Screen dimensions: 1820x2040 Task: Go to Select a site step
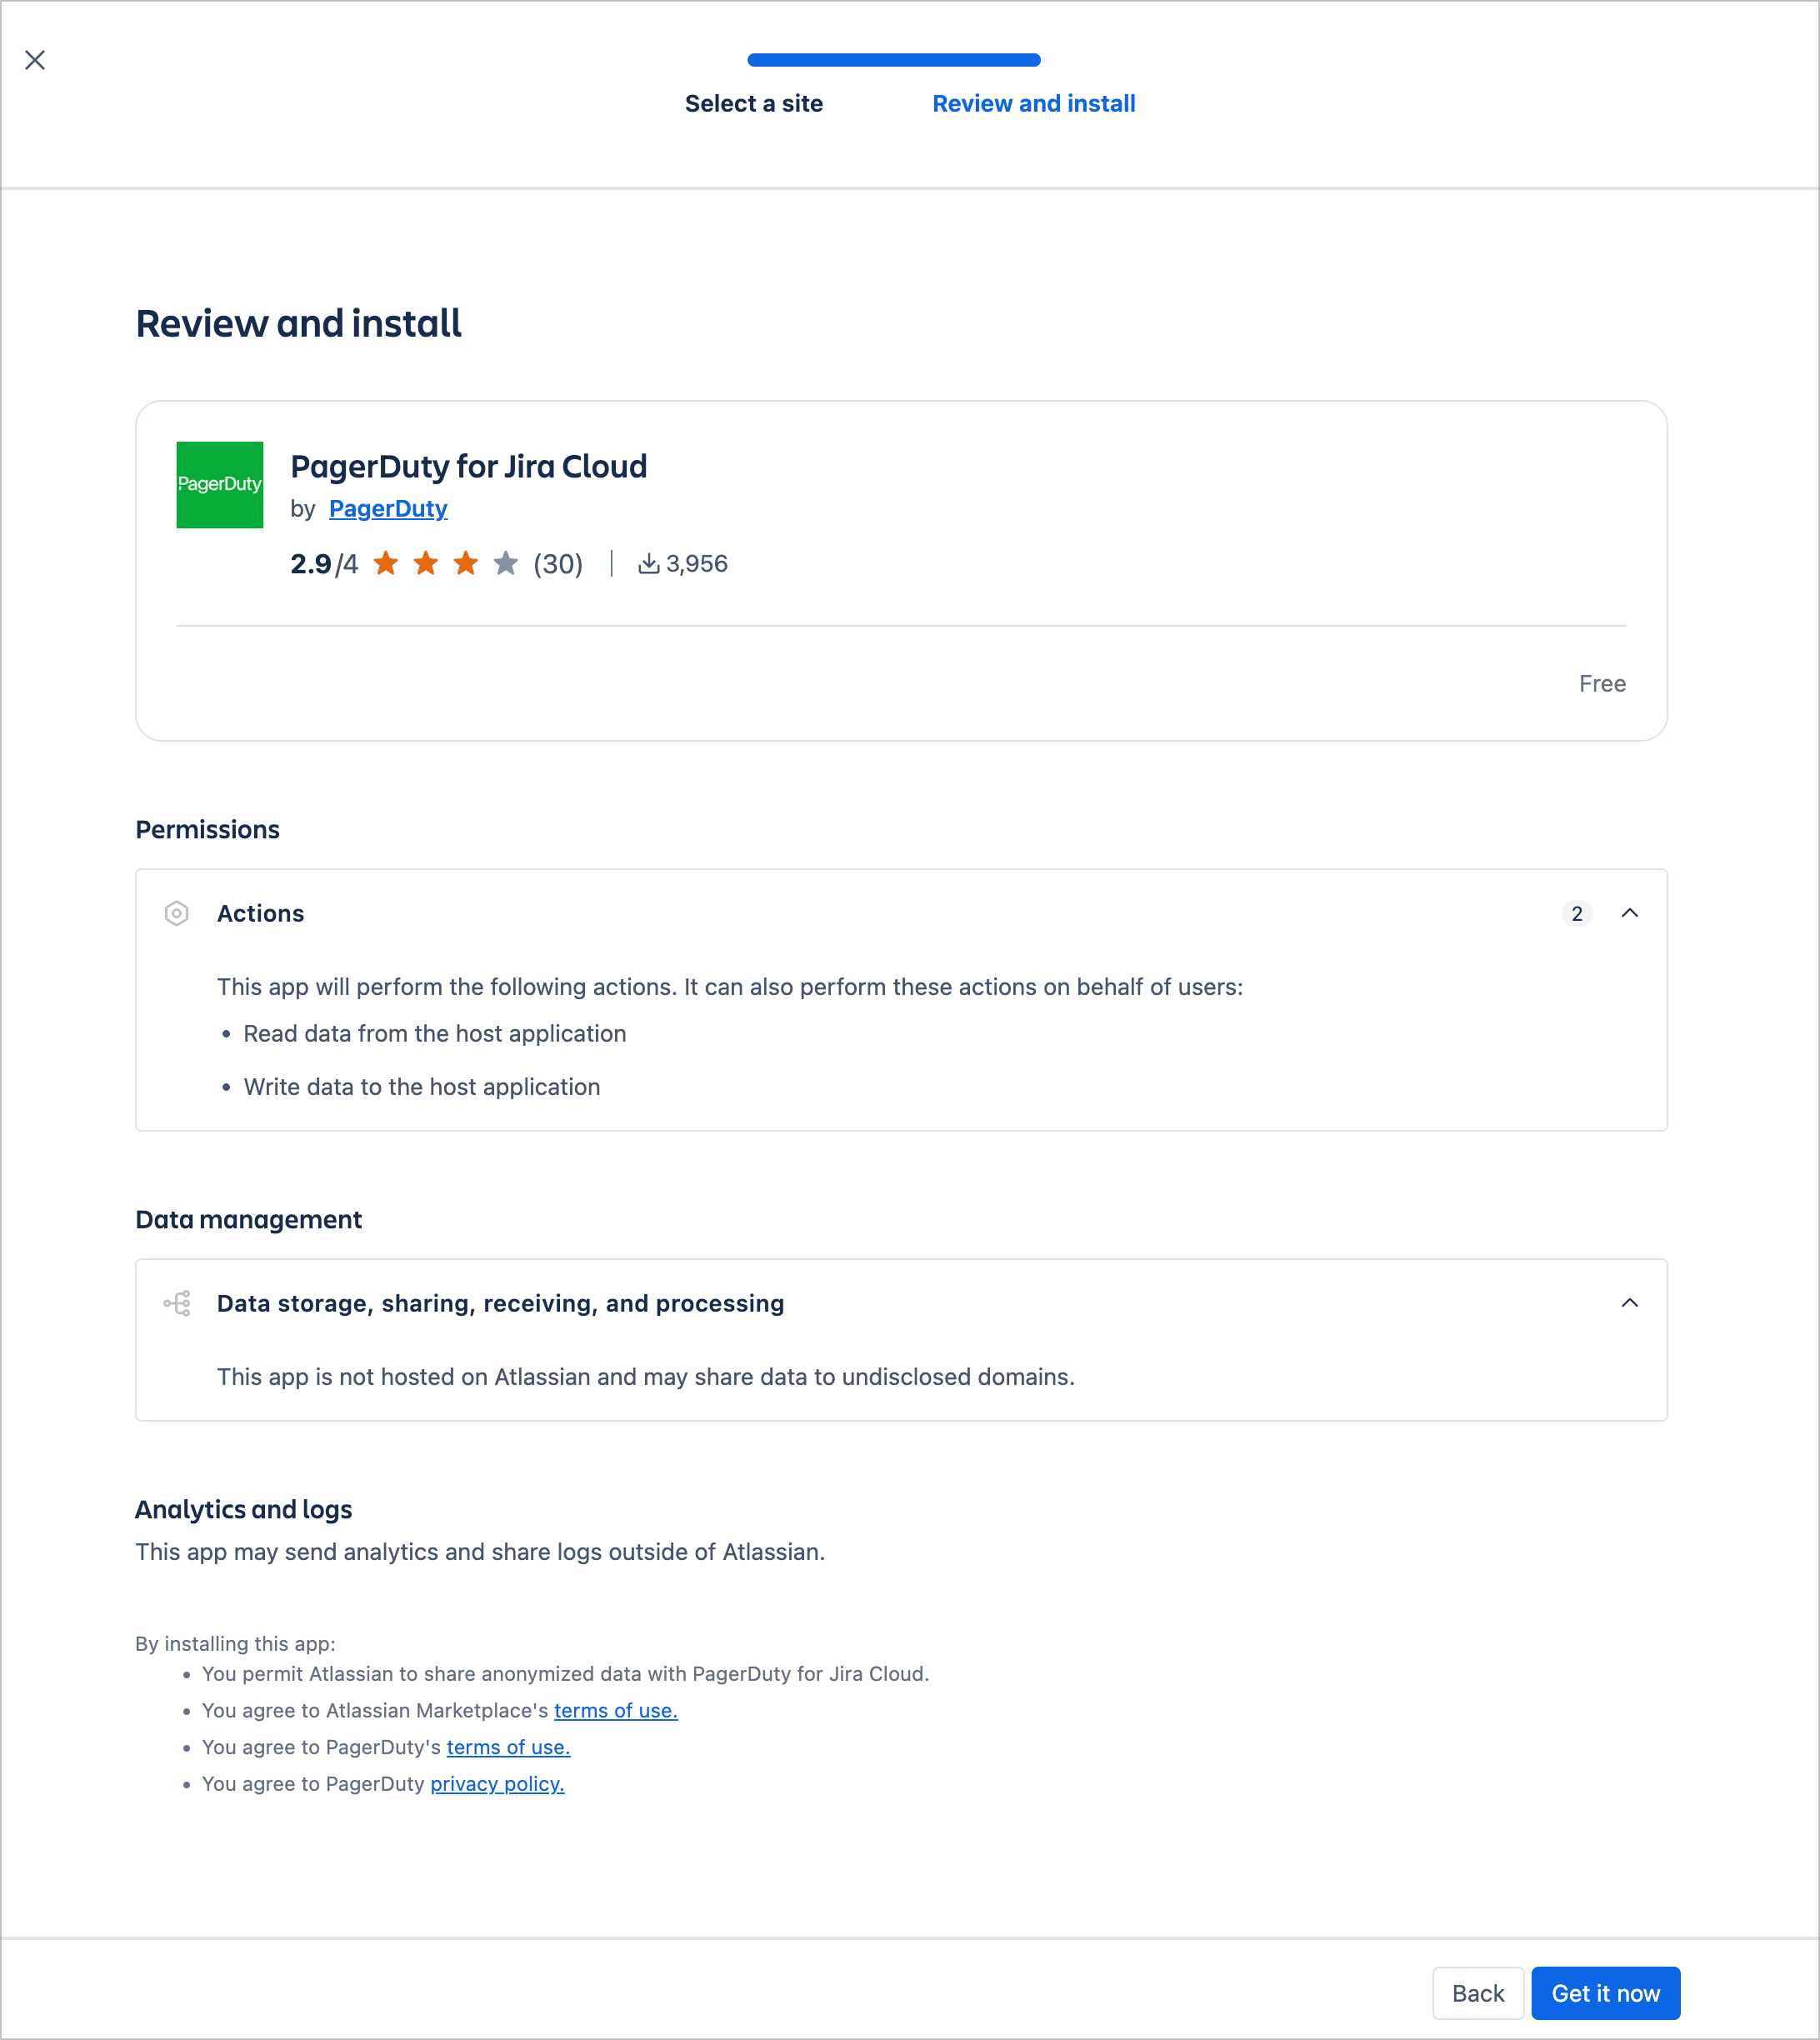tap(753, 104)
